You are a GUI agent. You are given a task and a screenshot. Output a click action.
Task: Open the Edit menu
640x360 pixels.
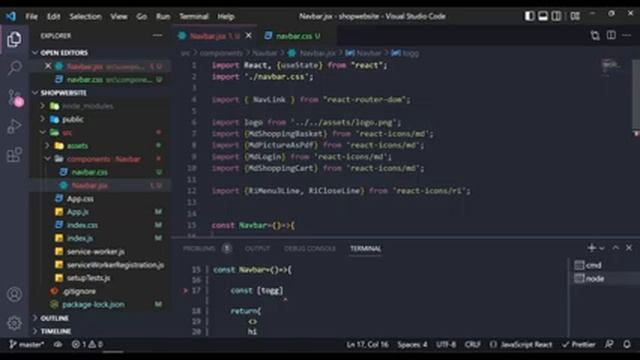(x=53, y=16)
